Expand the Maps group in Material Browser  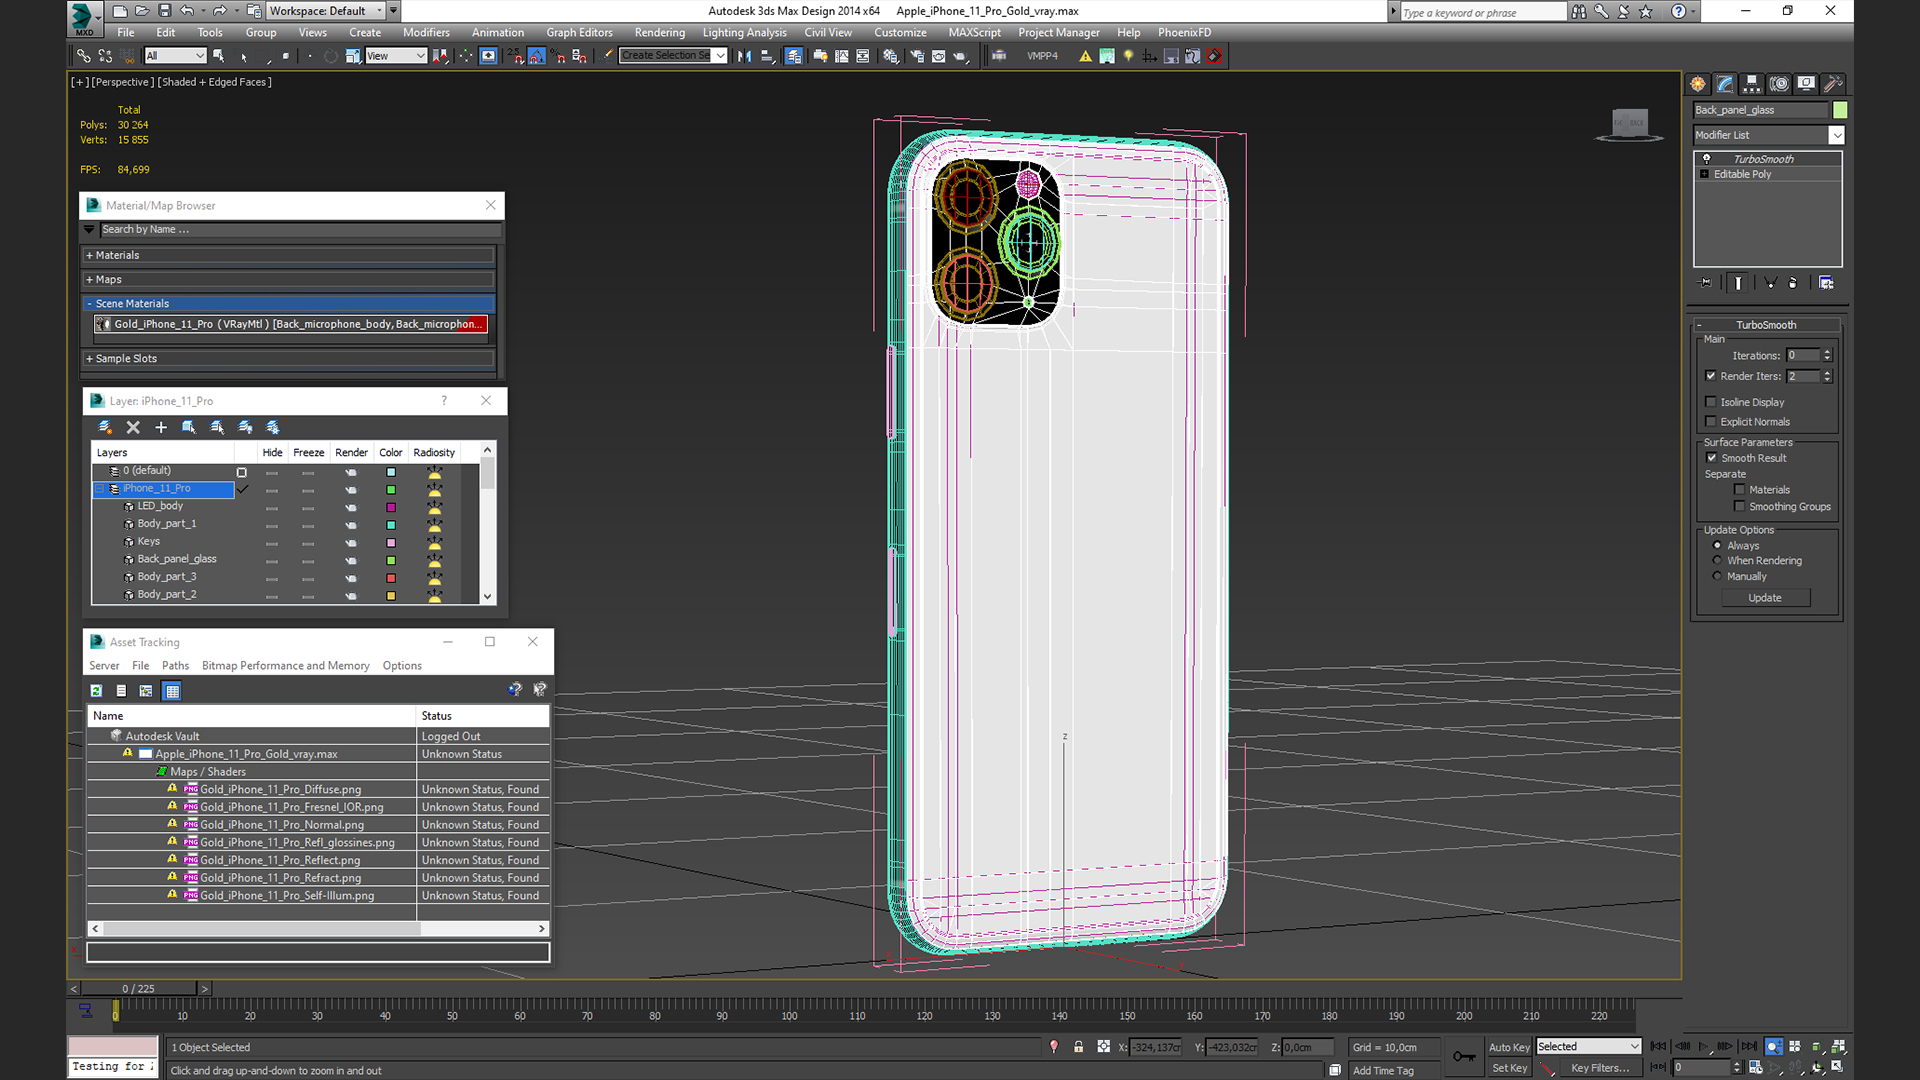point(289,280)
